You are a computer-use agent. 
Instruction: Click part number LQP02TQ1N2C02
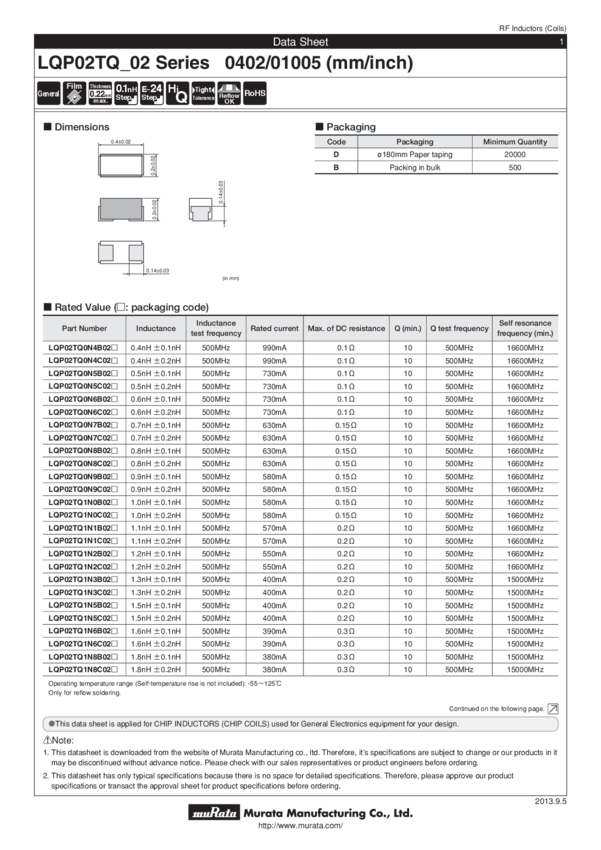[x=83, y=566]
